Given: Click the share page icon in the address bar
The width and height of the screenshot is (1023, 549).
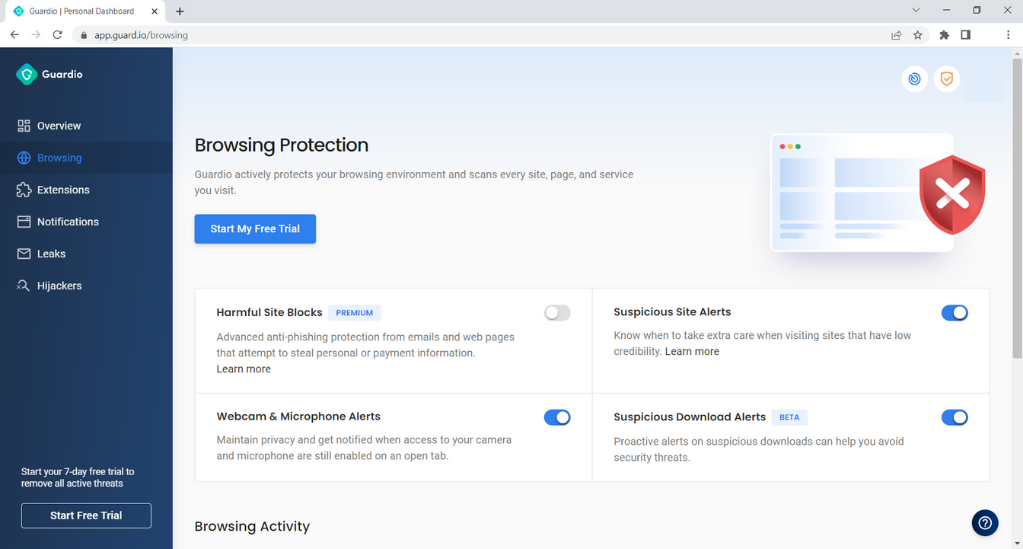Looking at the screenshot, I should 896,35.
